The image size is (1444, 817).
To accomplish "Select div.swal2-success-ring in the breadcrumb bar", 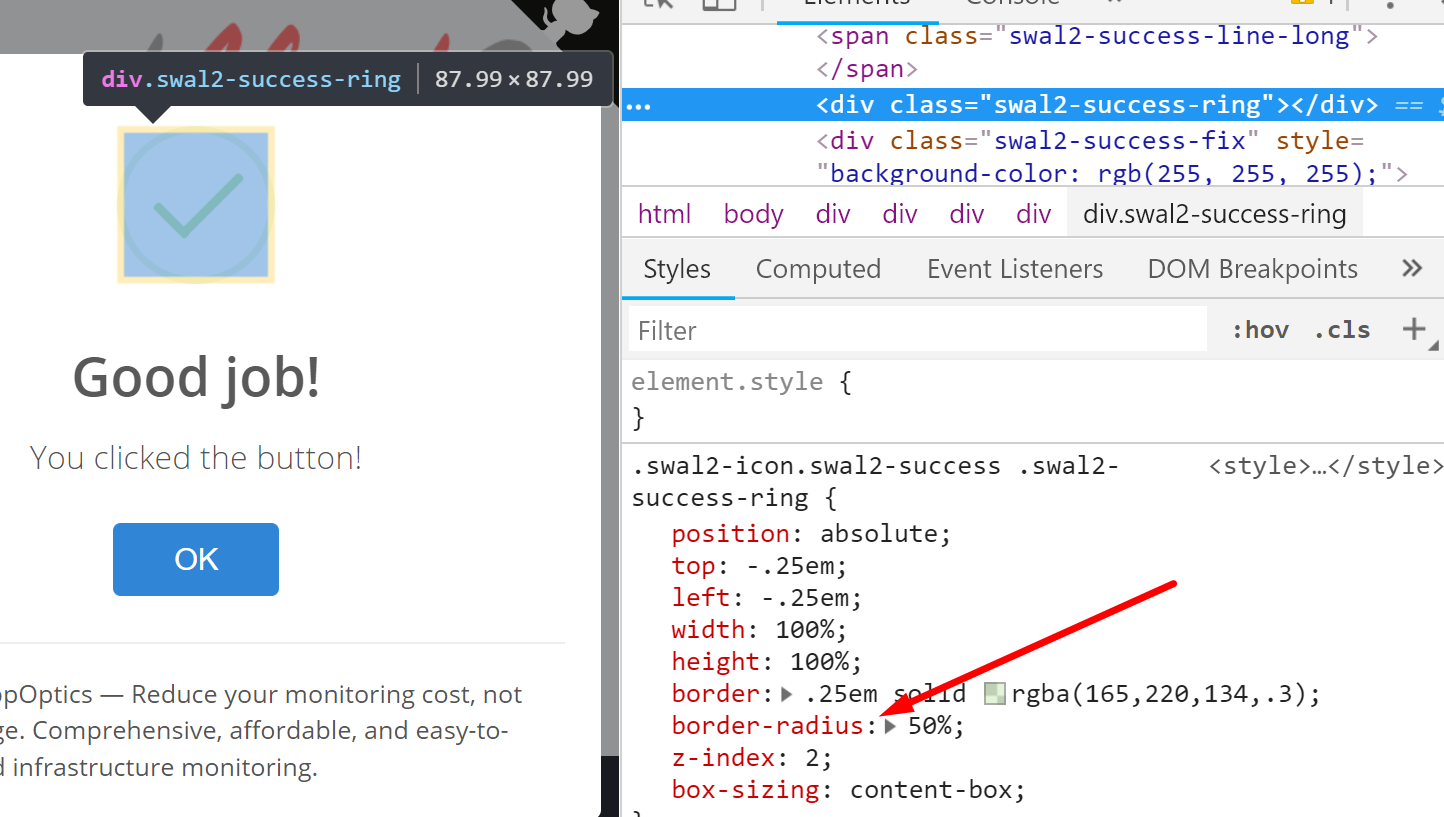I will point(1213,212).
